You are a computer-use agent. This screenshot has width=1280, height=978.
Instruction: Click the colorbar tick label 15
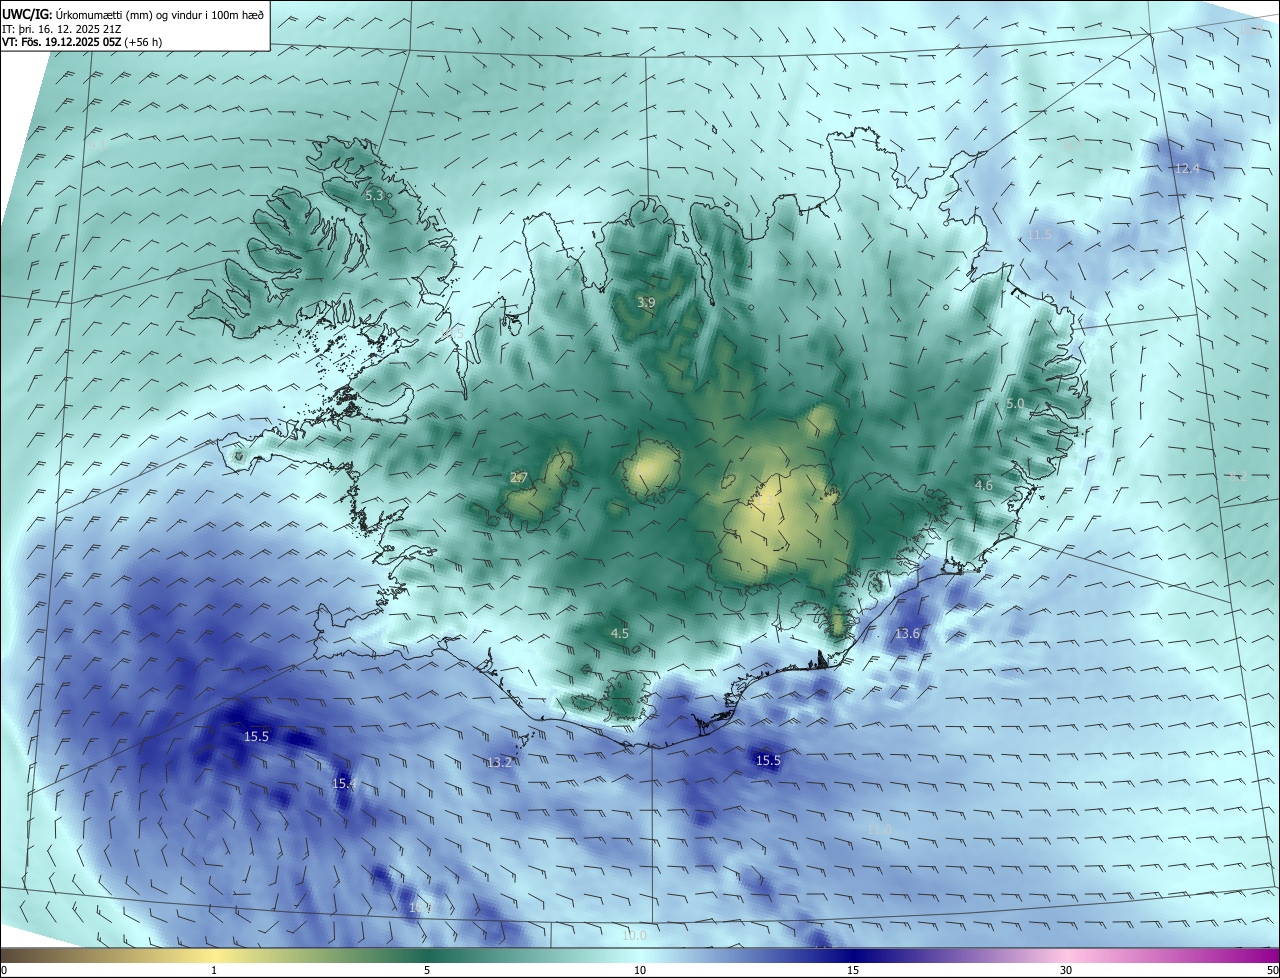point(853,970)
